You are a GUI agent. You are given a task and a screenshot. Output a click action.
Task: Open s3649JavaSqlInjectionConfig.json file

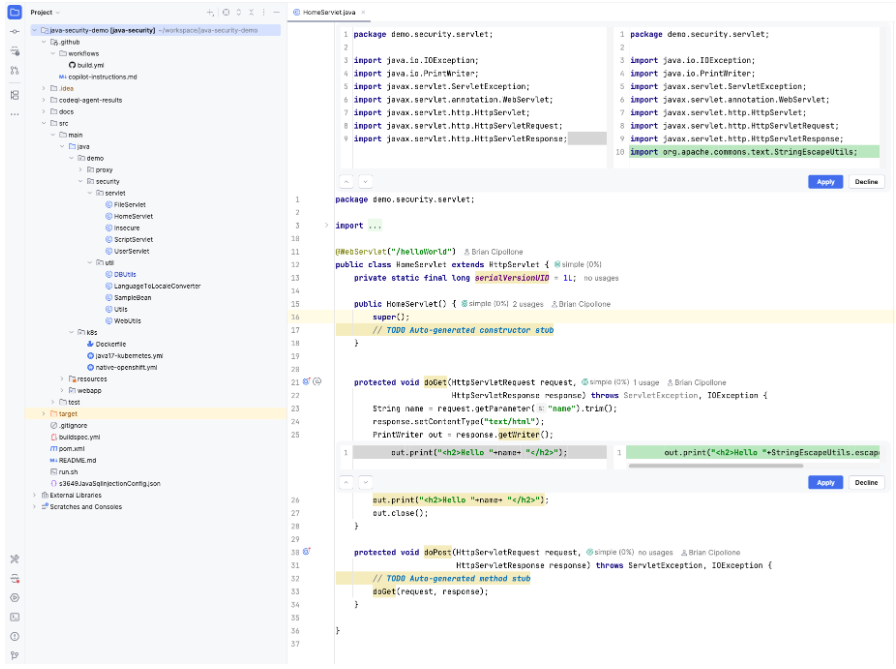[106, 483]
